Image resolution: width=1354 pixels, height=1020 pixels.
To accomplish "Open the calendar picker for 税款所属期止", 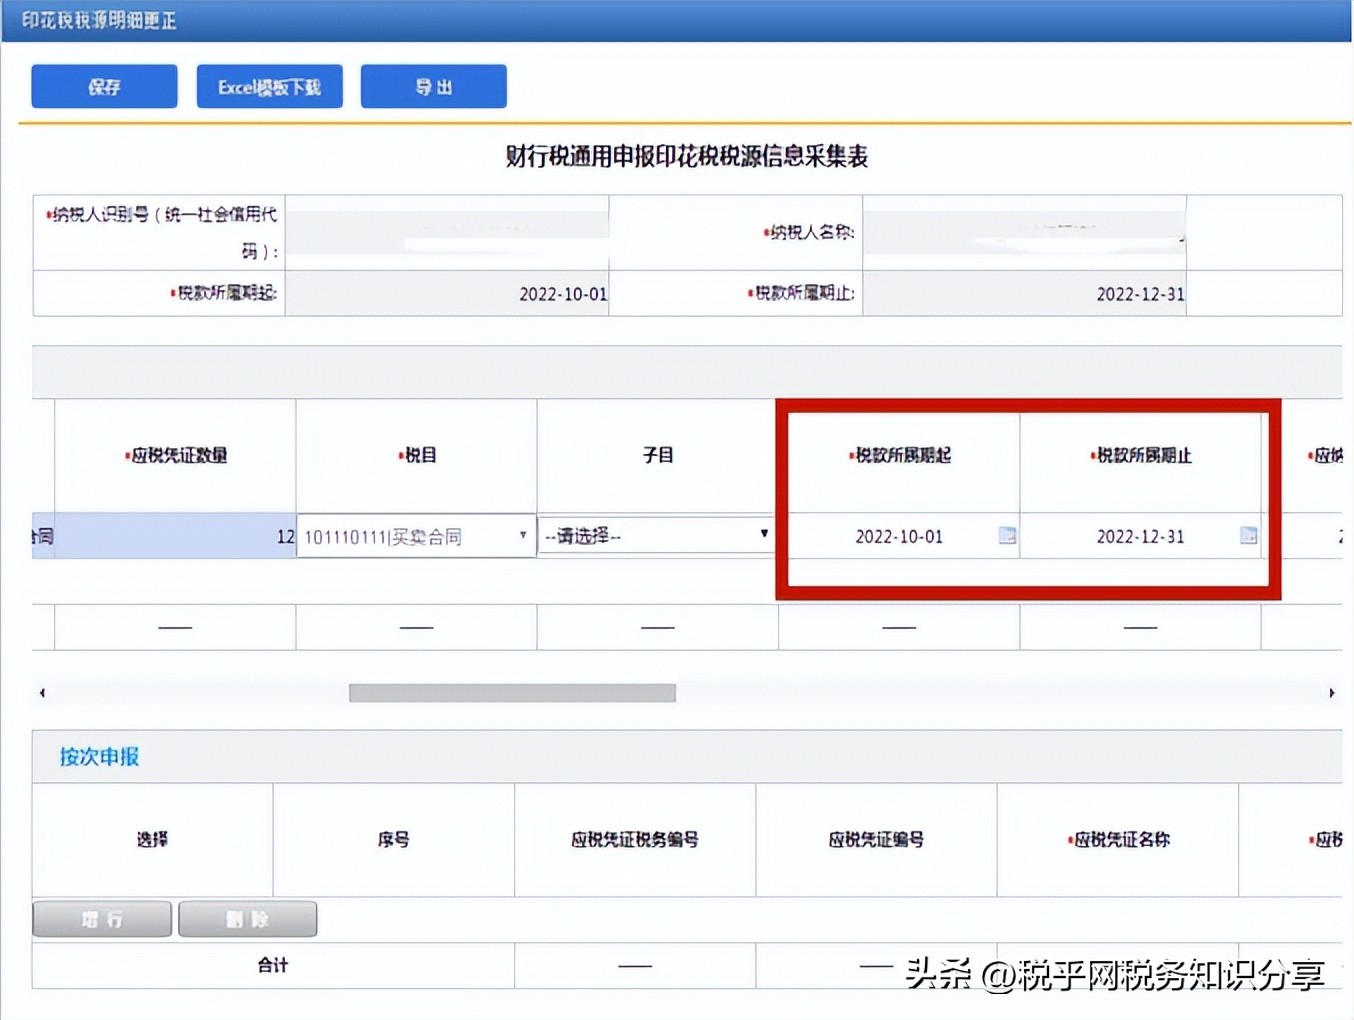I will pyautogui.click(x=1247, y=536).
